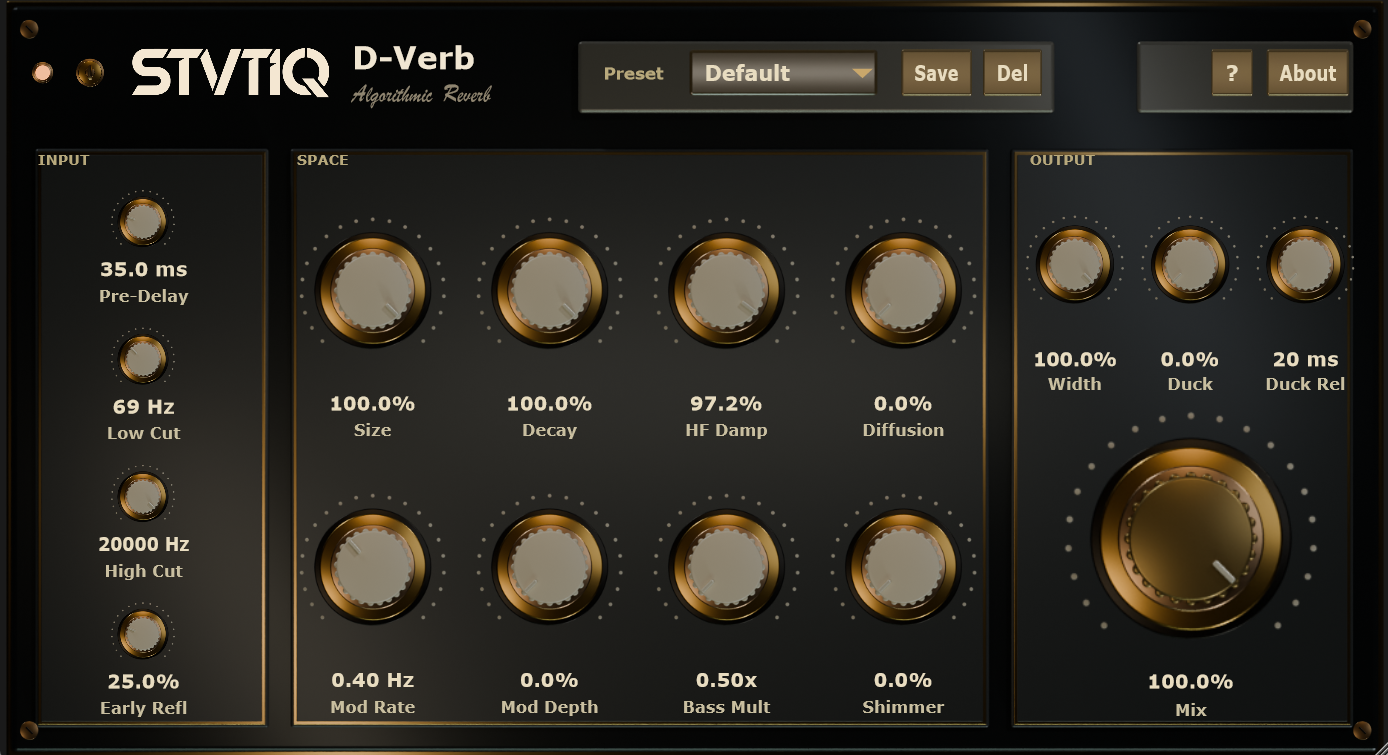1388x755 pixels.
Task: Click the 0.0% Mod Depth value
Action: tap(549, 680)
